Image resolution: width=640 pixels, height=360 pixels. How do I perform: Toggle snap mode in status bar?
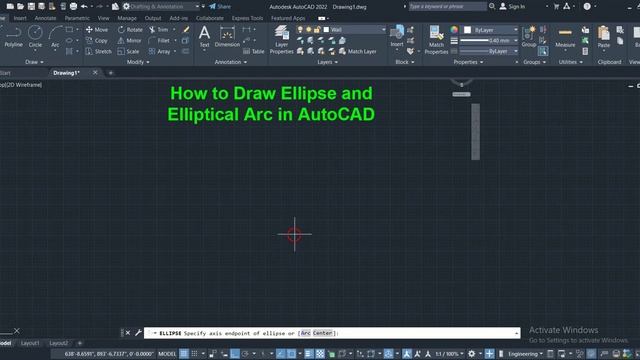(x=195, y=354)
